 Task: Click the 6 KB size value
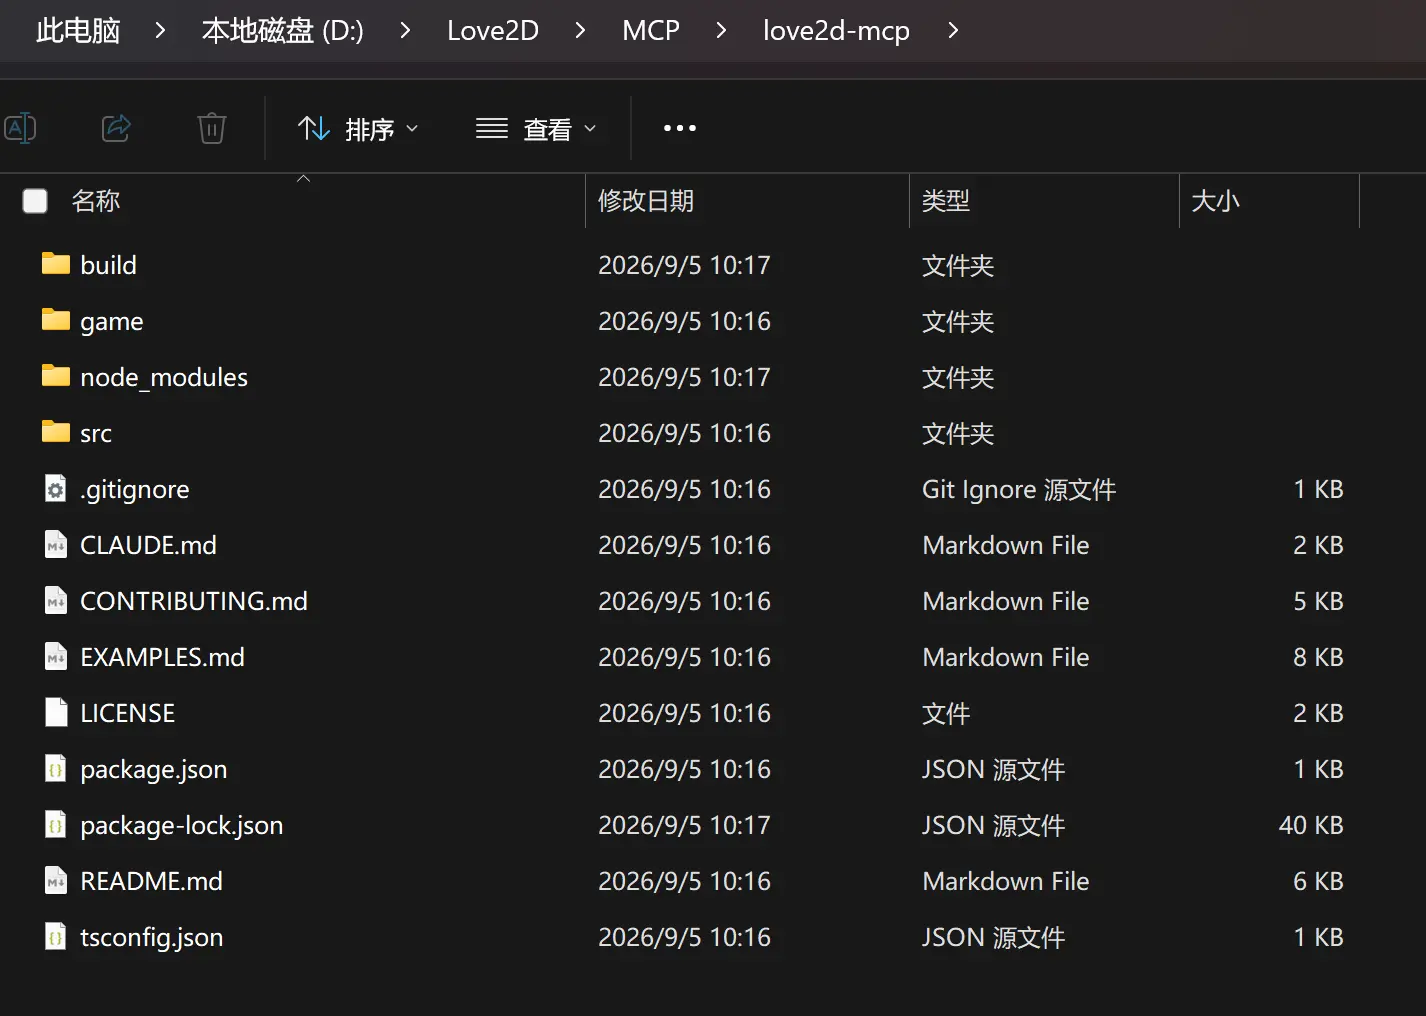(x=1318, y=881)
